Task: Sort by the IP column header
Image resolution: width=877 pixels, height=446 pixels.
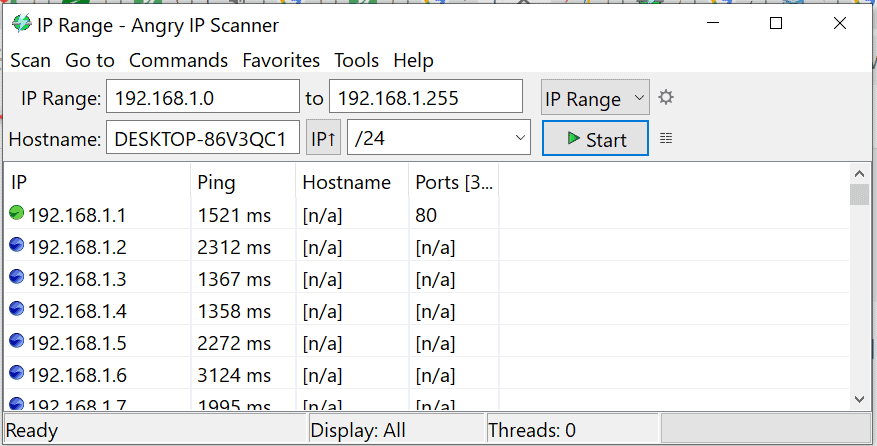Action: [x=97, y=182]
